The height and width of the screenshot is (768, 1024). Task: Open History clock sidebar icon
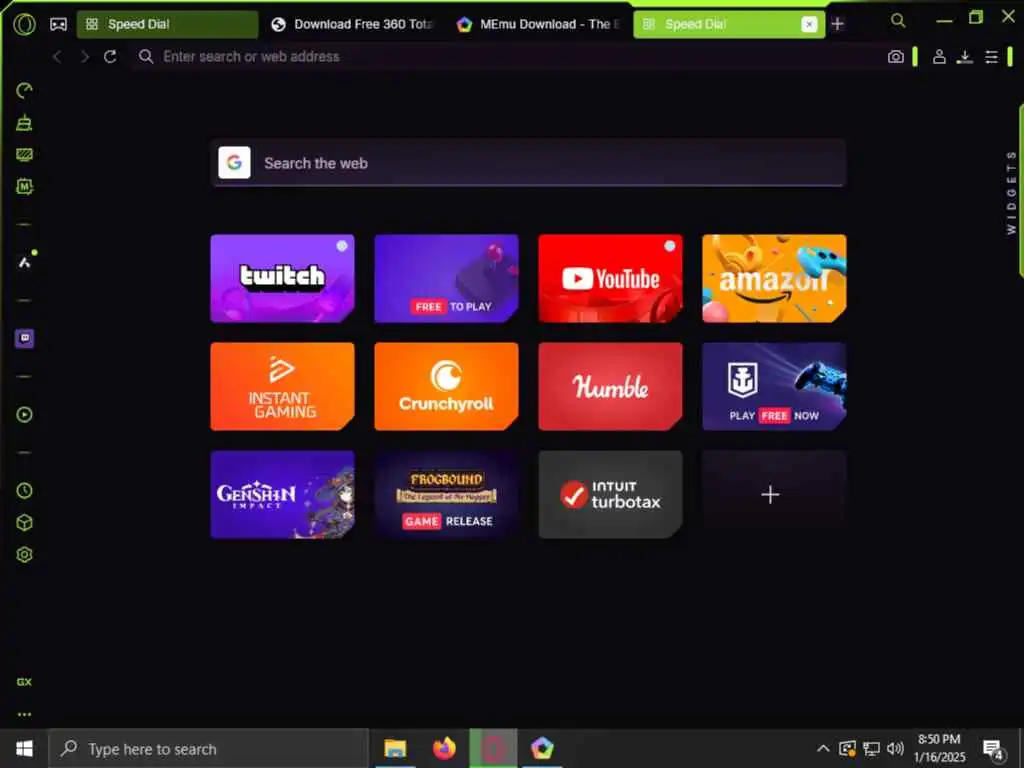point(24,490)
